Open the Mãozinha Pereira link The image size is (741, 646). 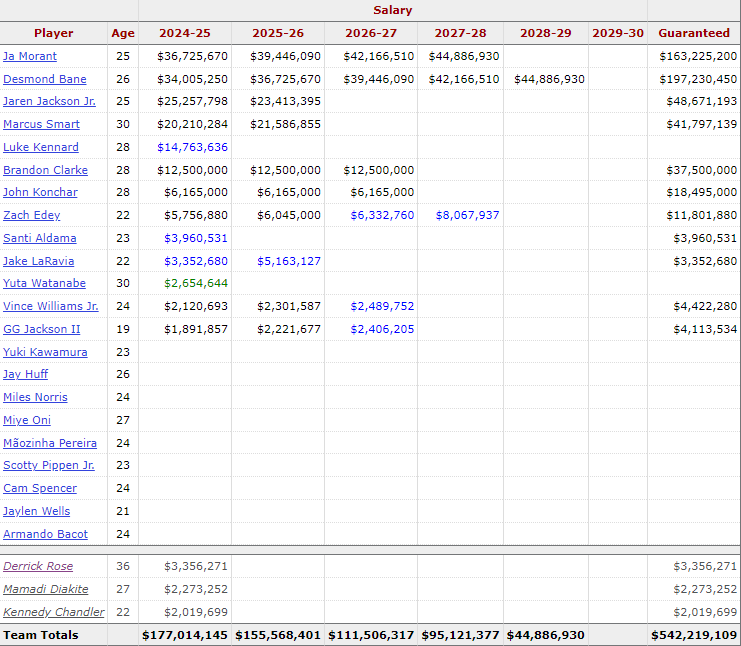tap(50, 443)
